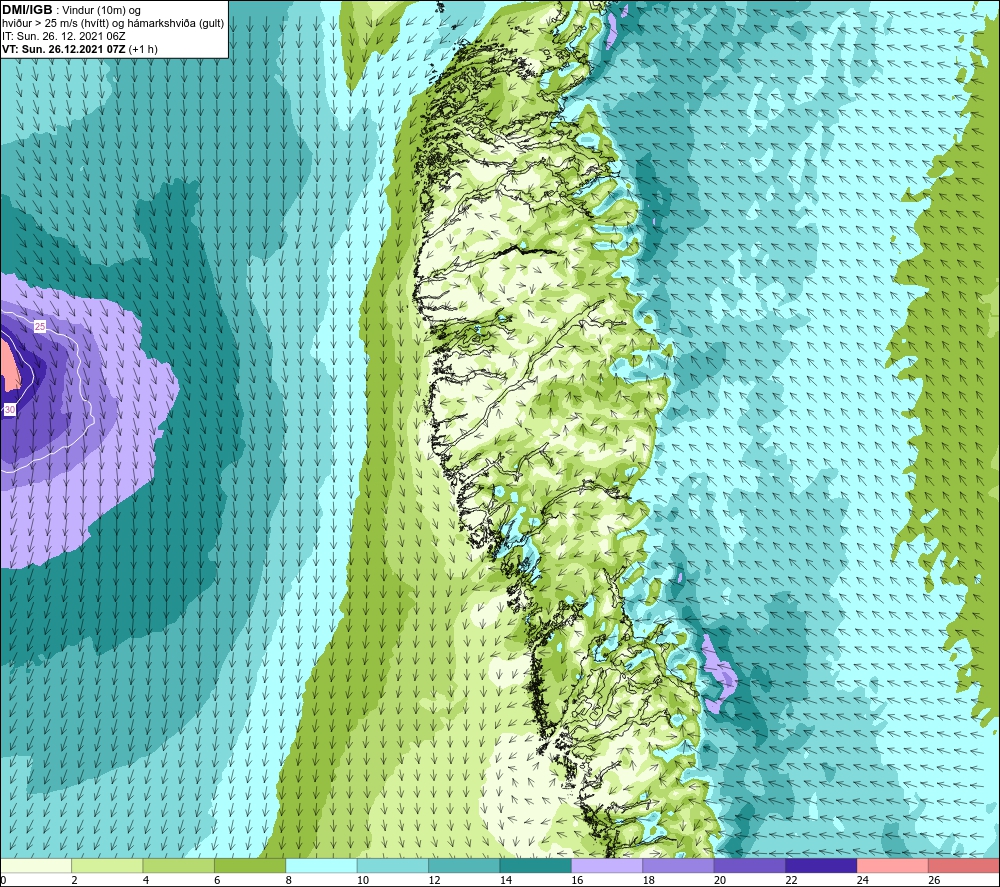1000x887 pixels.
Task: Click the 'VT: Sun. 26.12.2021 07Z' line
Action: 64,49
